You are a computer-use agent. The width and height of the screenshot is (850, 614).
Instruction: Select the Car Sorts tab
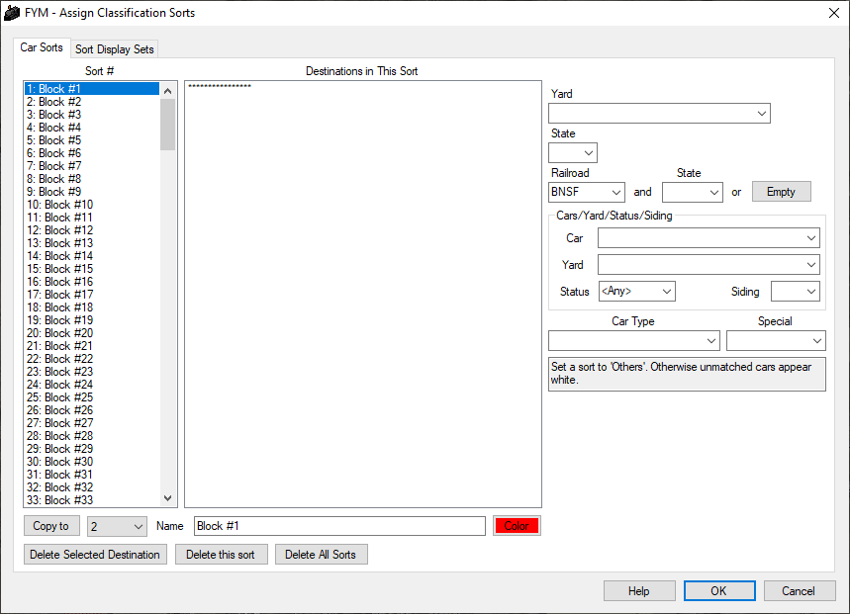[x=41, y=48]
